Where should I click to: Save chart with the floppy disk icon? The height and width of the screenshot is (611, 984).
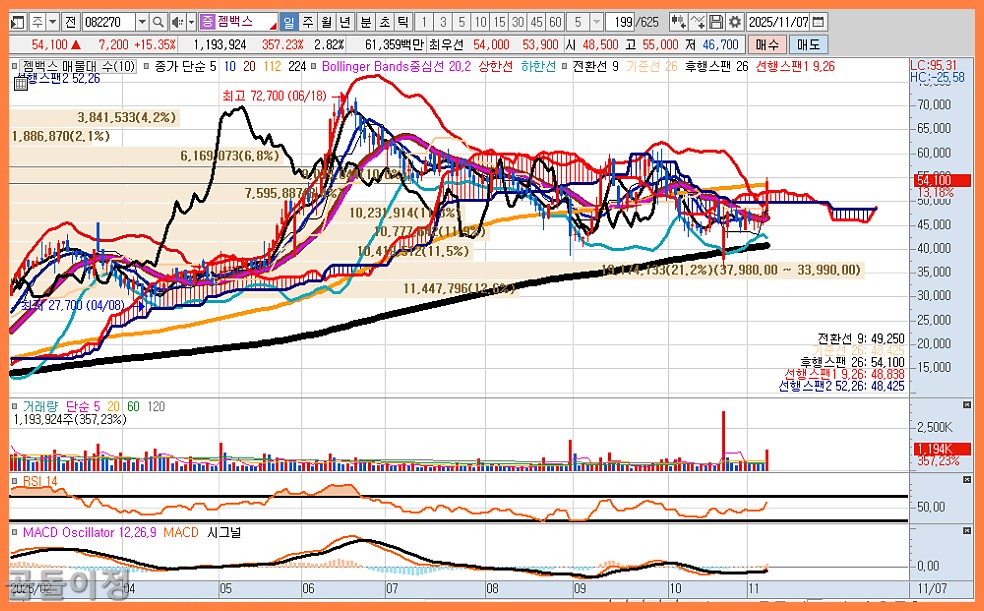tap(716, 23)
